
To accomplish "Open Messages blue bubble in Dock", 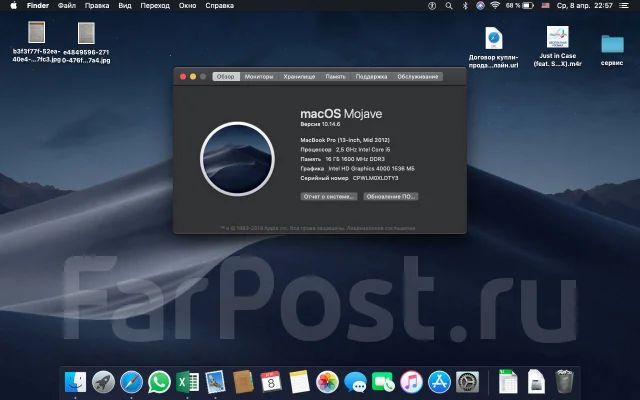I will pyautogui.click(x=355, y=382).
